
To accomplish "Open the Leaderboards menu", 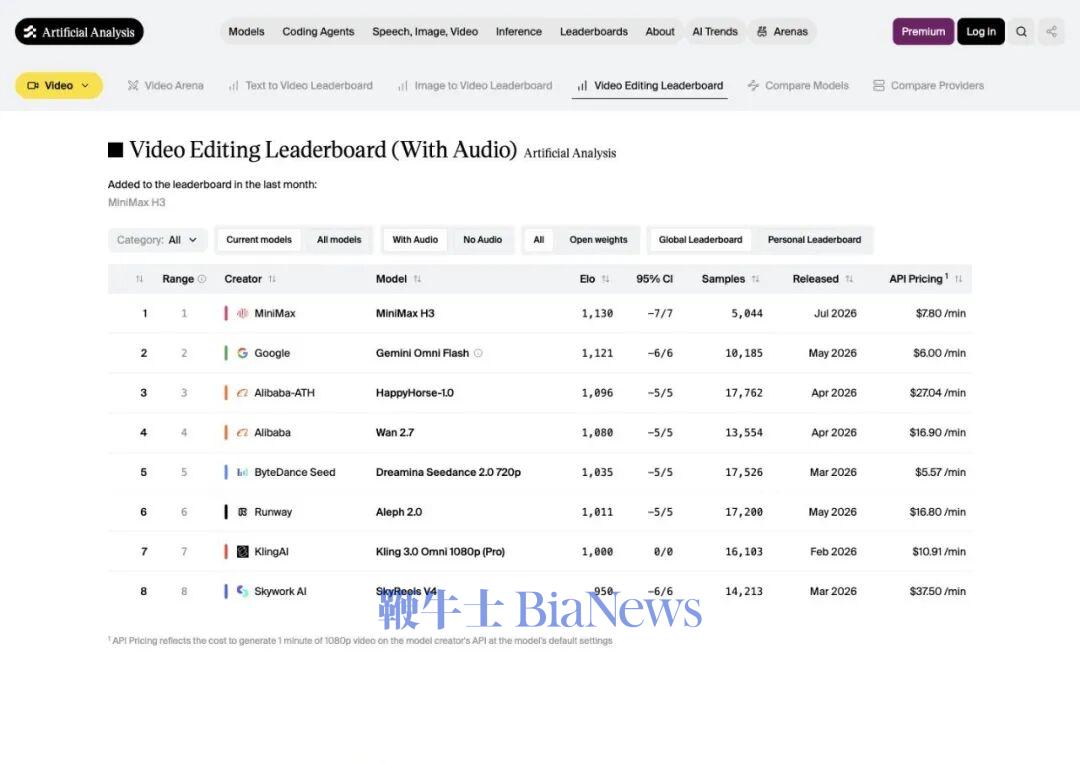I will point(594,32).
